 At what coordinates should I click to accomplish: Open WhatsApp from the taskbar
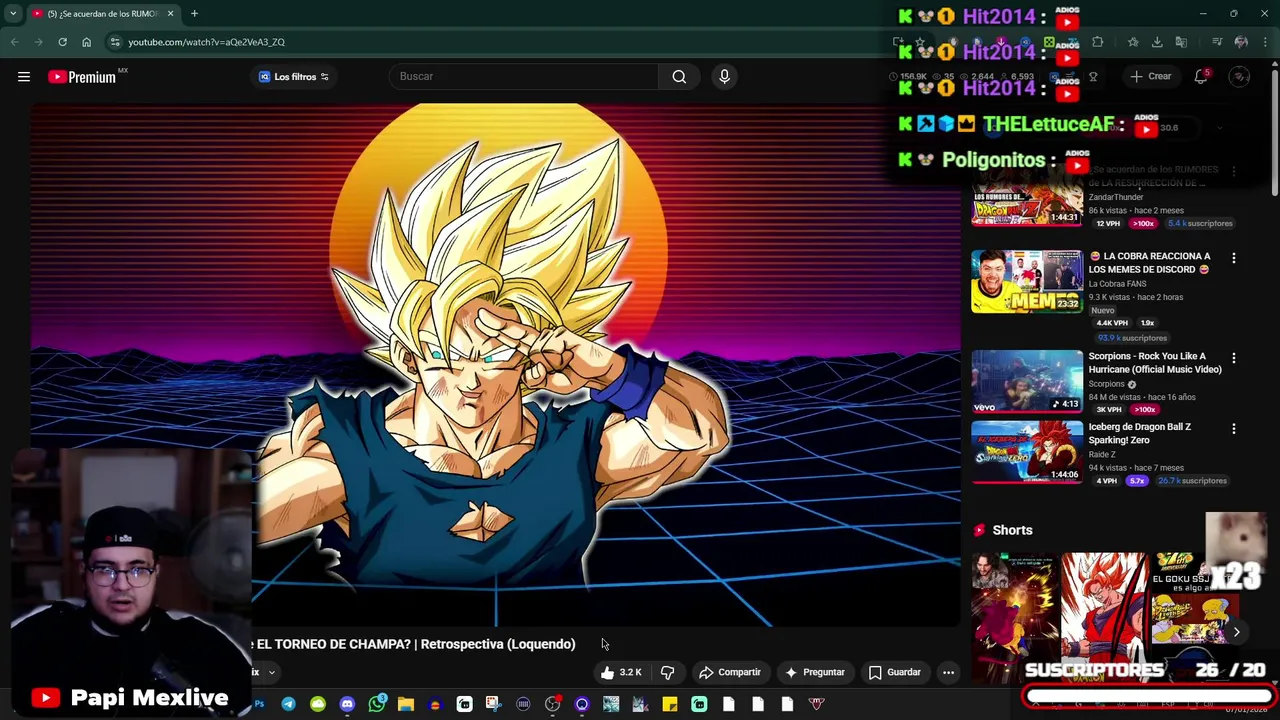coord(377,705)
